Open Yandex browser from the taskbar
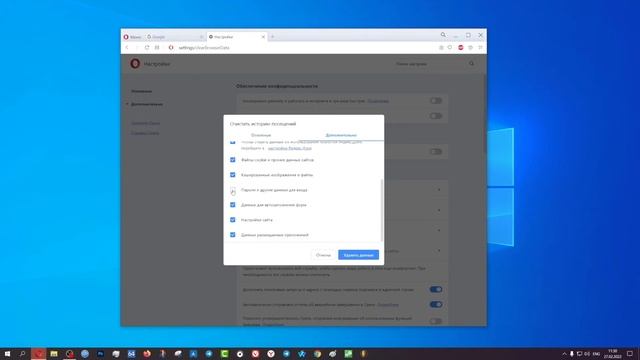Viewport: 640px width, 360px height. tap(271, 354)
